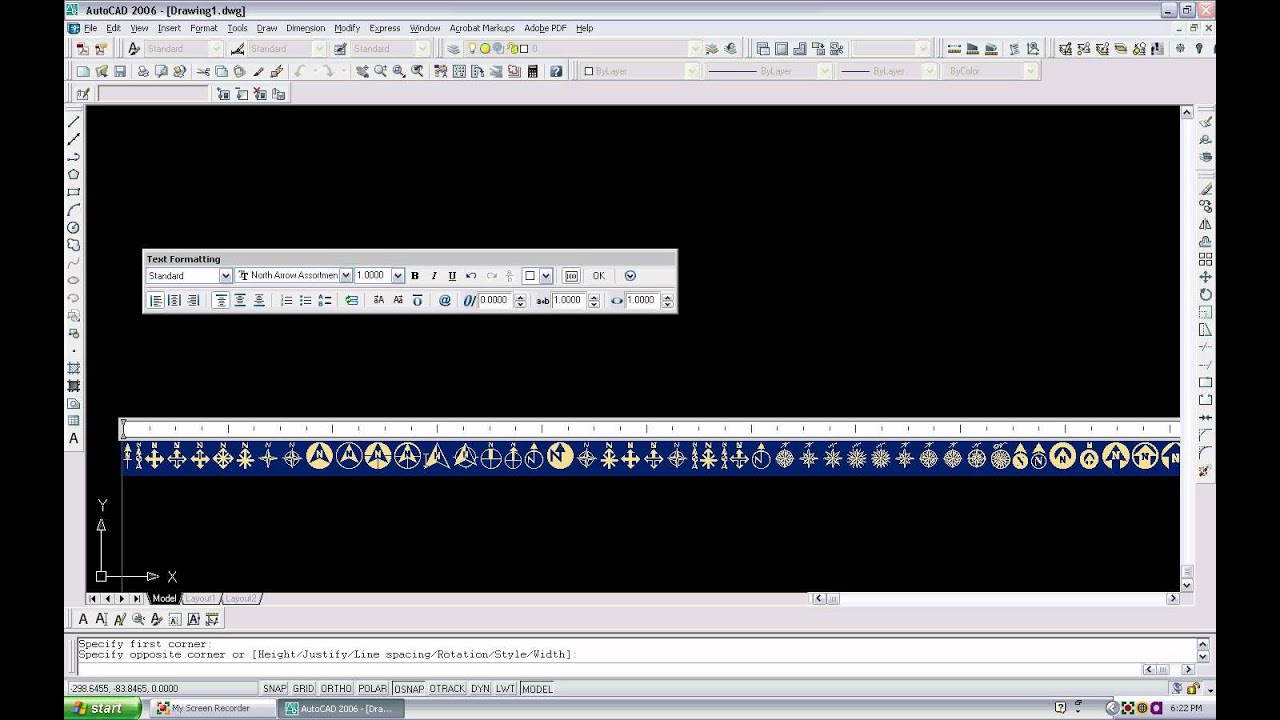This screenshot has width=1280, height=720.
Task: Apply bold in Text Formatting
Action: [415, 276]
